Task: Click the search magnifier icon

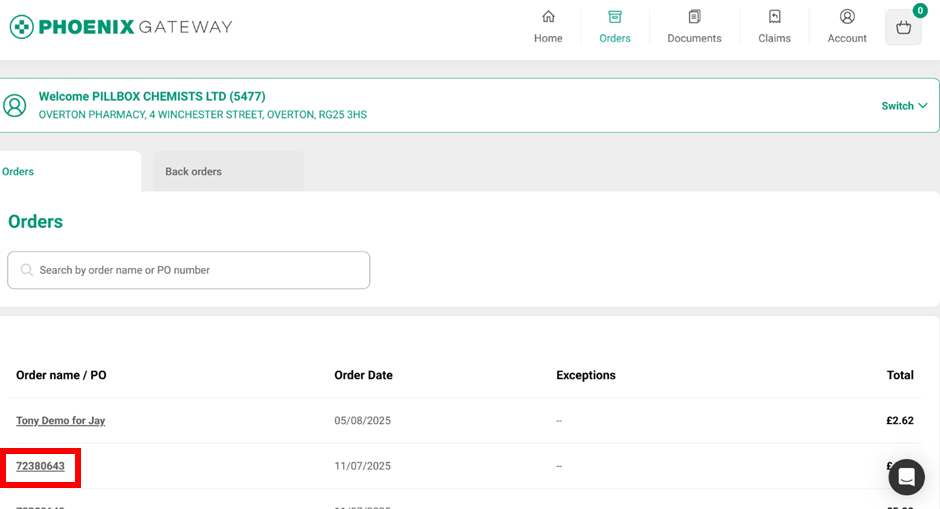Action: point(27,270)
